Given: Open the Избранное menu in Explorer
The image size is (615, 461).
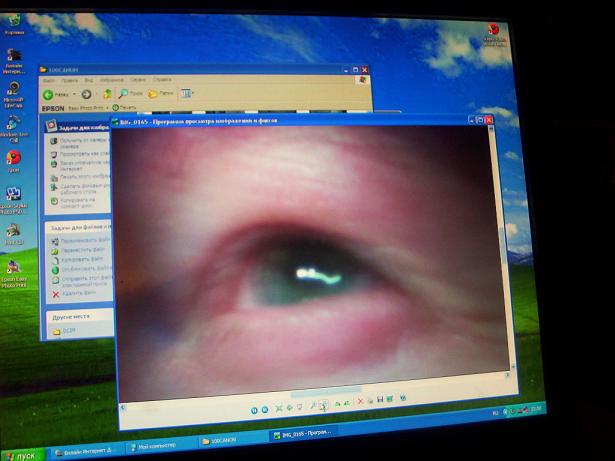Looking at the screenshot, I should point(112,80).
